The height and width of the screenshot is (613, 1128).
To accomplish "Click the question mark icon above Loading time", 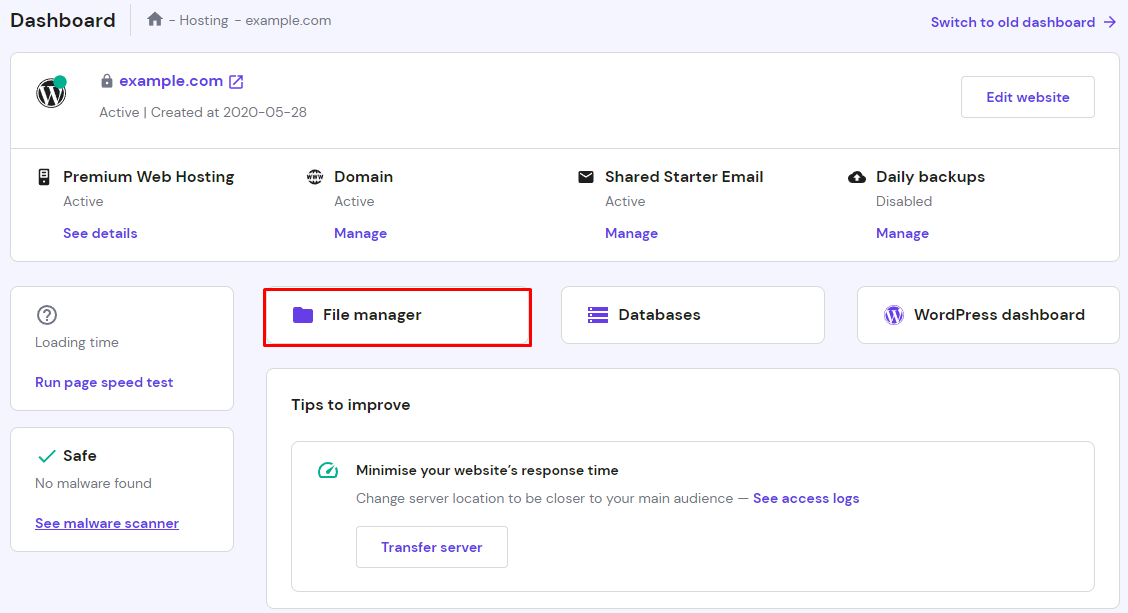I will (x=46, y=314).
